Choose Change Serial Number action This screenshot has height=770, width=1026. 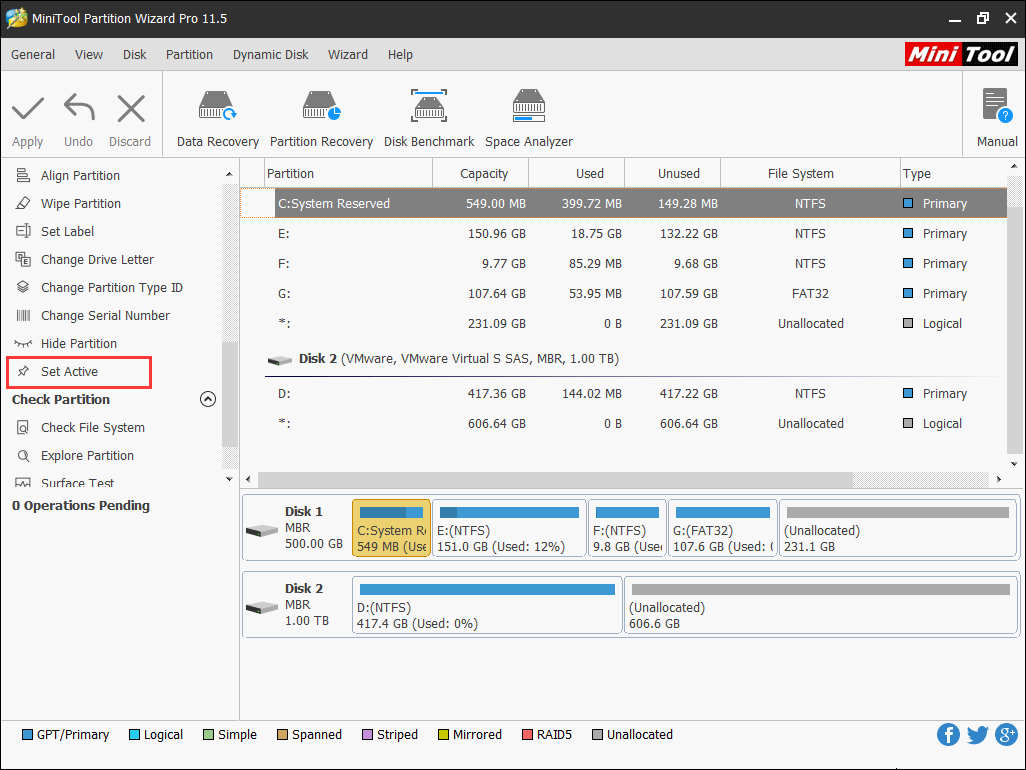point(105,316)
